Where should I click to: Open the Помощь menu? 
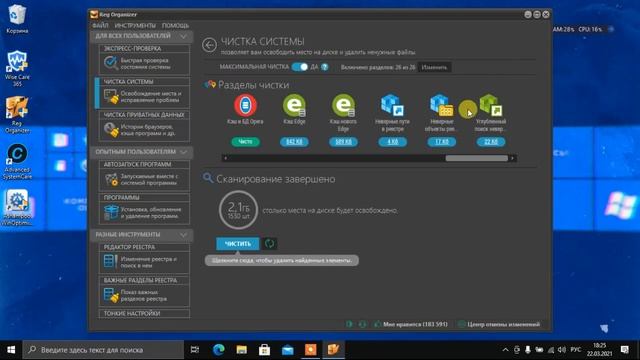click(x=176, y=25)
